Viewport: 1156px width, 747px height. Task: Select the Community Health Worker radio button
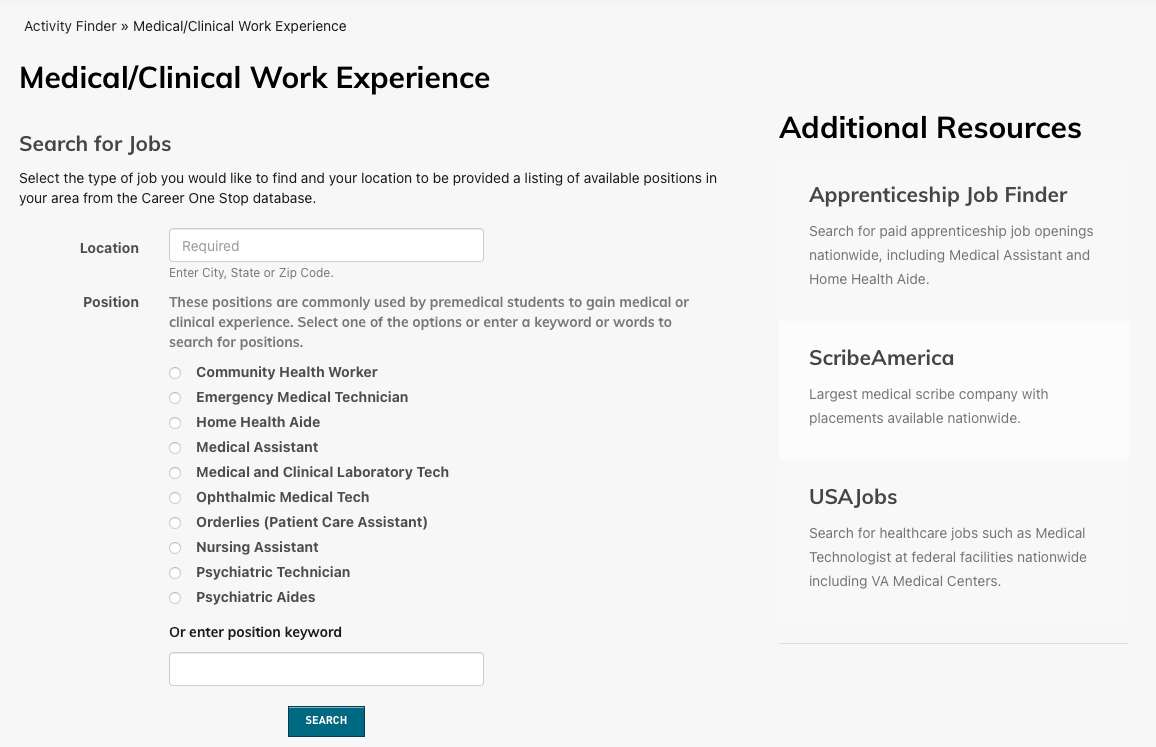click(175, 372)
